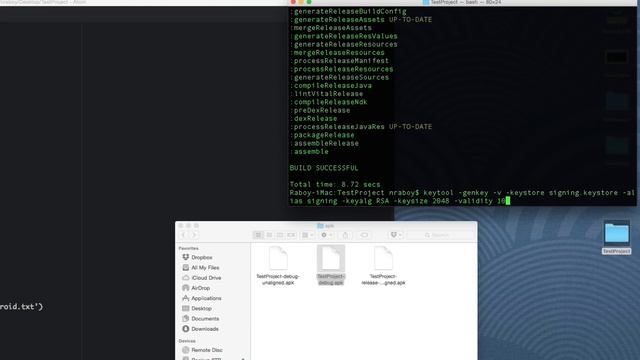Screen dimensions: 640x360
Task: Click the ':processReleaseManifest' Terminal line
Action: coord(339,61)
